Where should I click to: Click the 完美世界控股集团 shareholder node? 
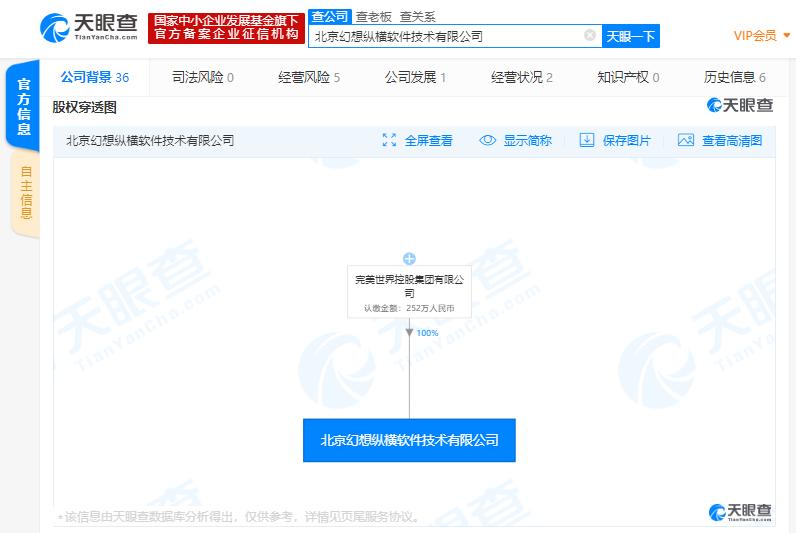(409, 292)
